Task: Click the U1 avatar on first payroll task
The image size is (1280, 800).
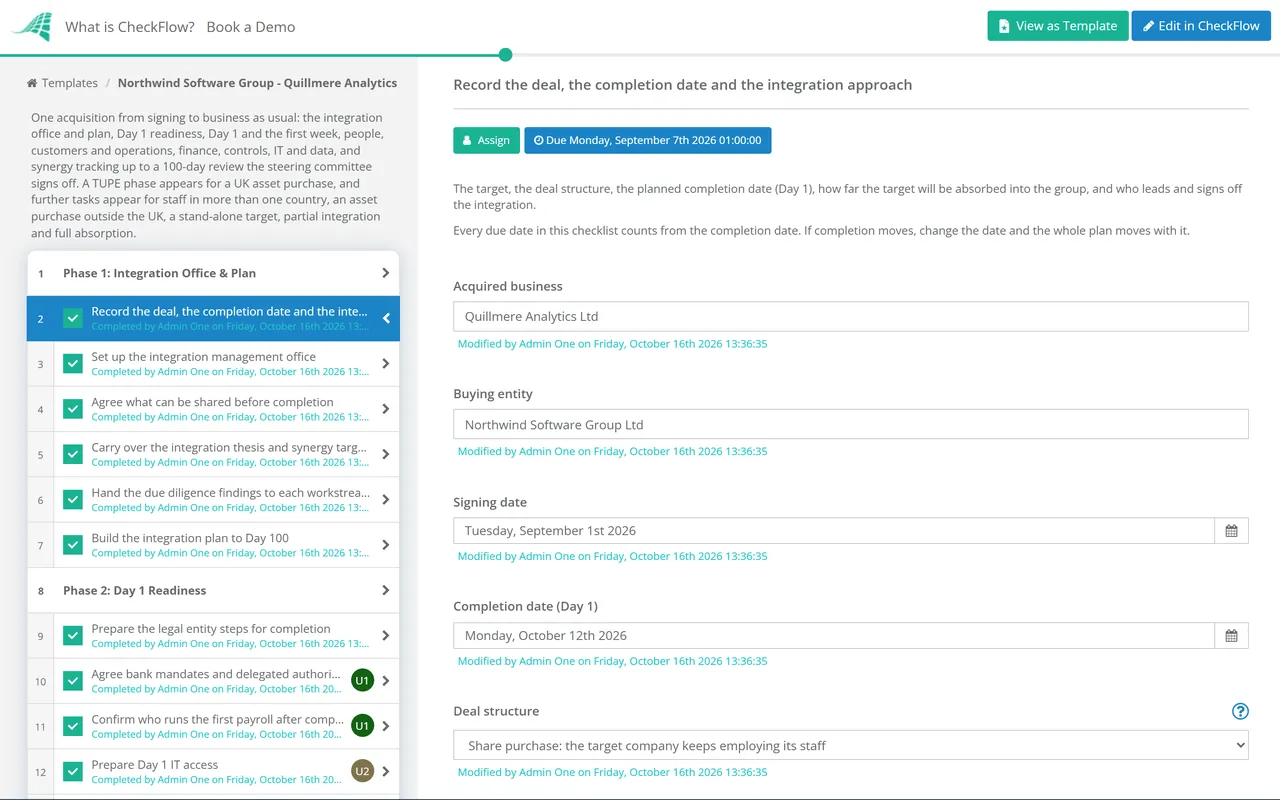Action: click(362, 726)
